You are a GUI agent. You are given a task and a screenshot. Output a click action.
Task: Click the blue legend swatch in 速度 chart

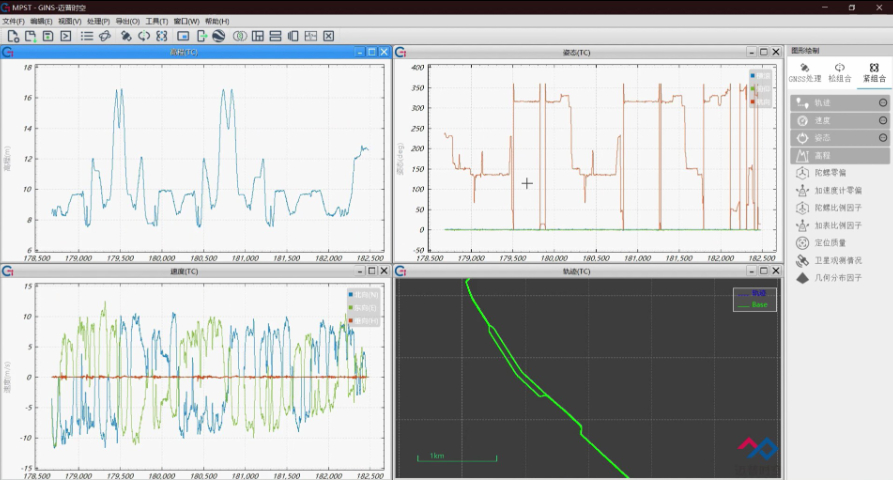(x=352, y=294)
